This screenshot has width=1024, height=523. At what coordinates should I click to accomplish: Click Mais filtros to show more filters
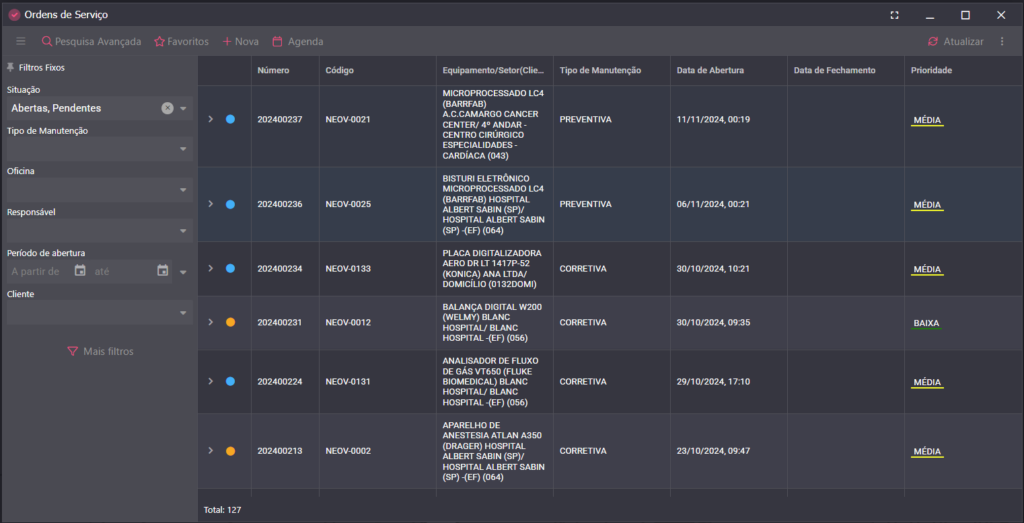(99, 351)
